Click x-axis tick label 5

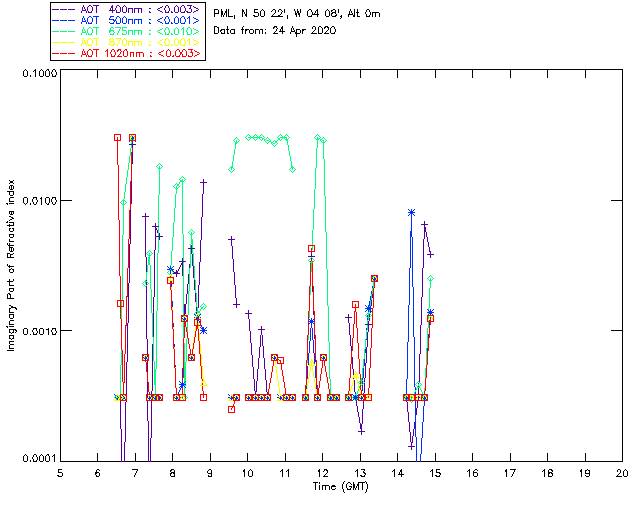60,473
